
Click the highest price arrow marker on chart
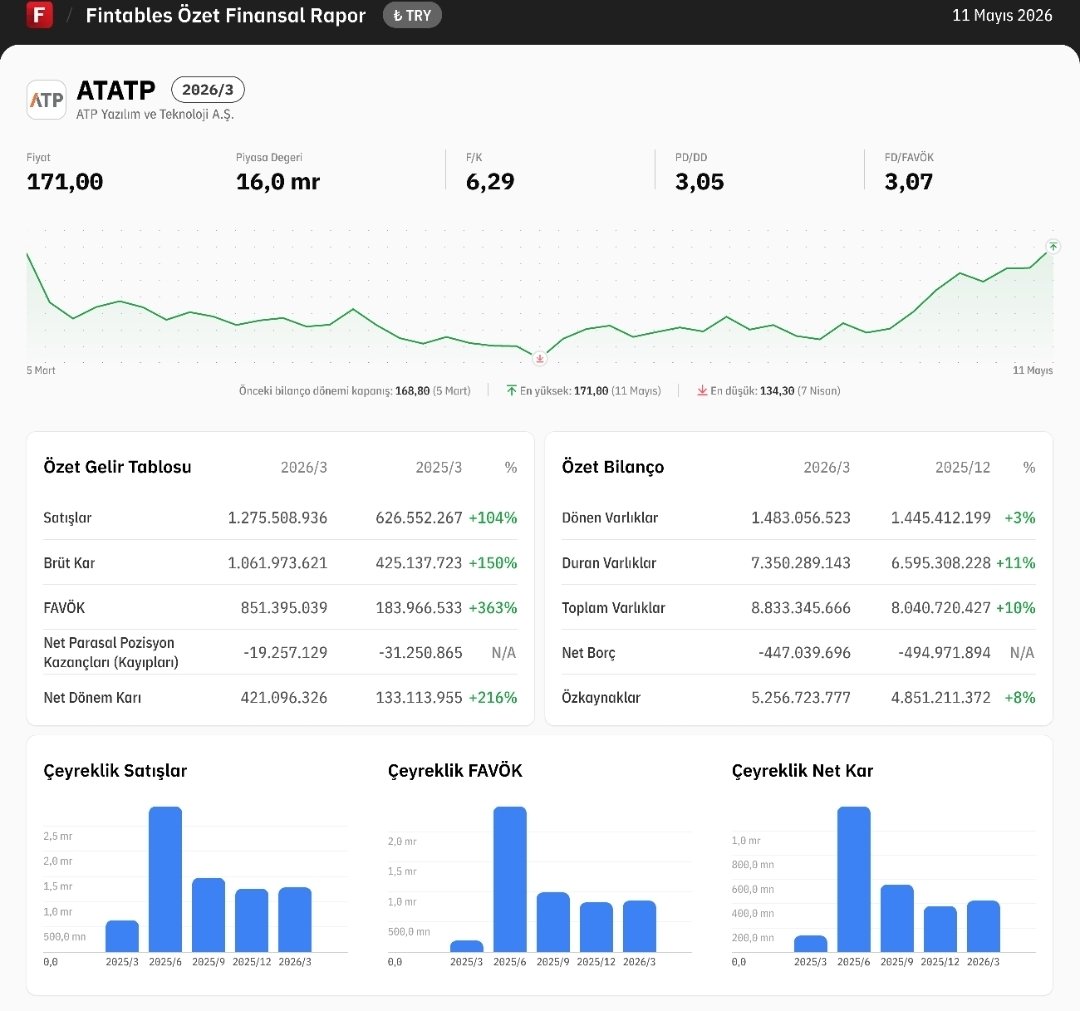[1052, 246]
